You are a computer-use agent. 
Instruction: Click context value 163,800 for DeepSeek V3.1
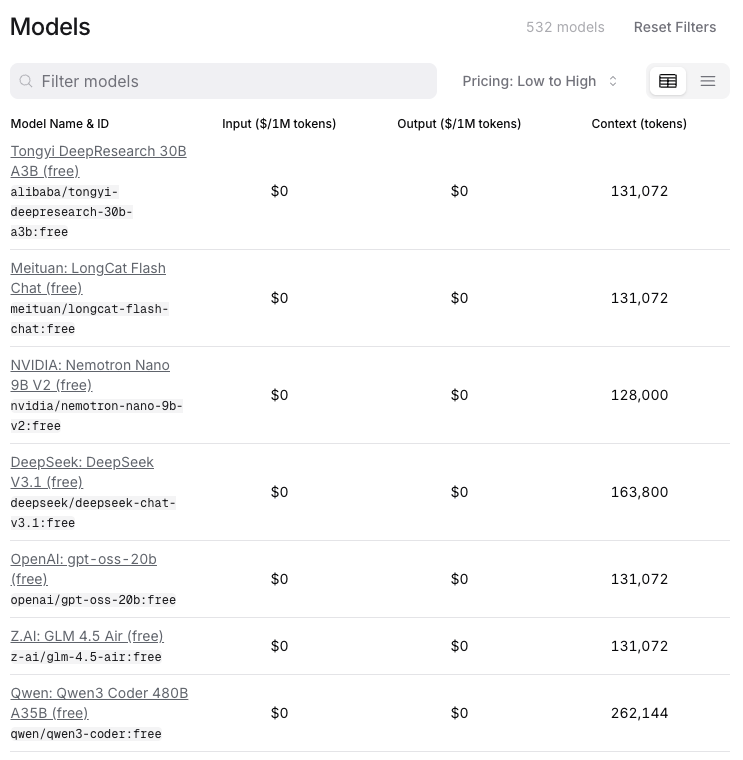pyautogui.click(x=639, y=492)
